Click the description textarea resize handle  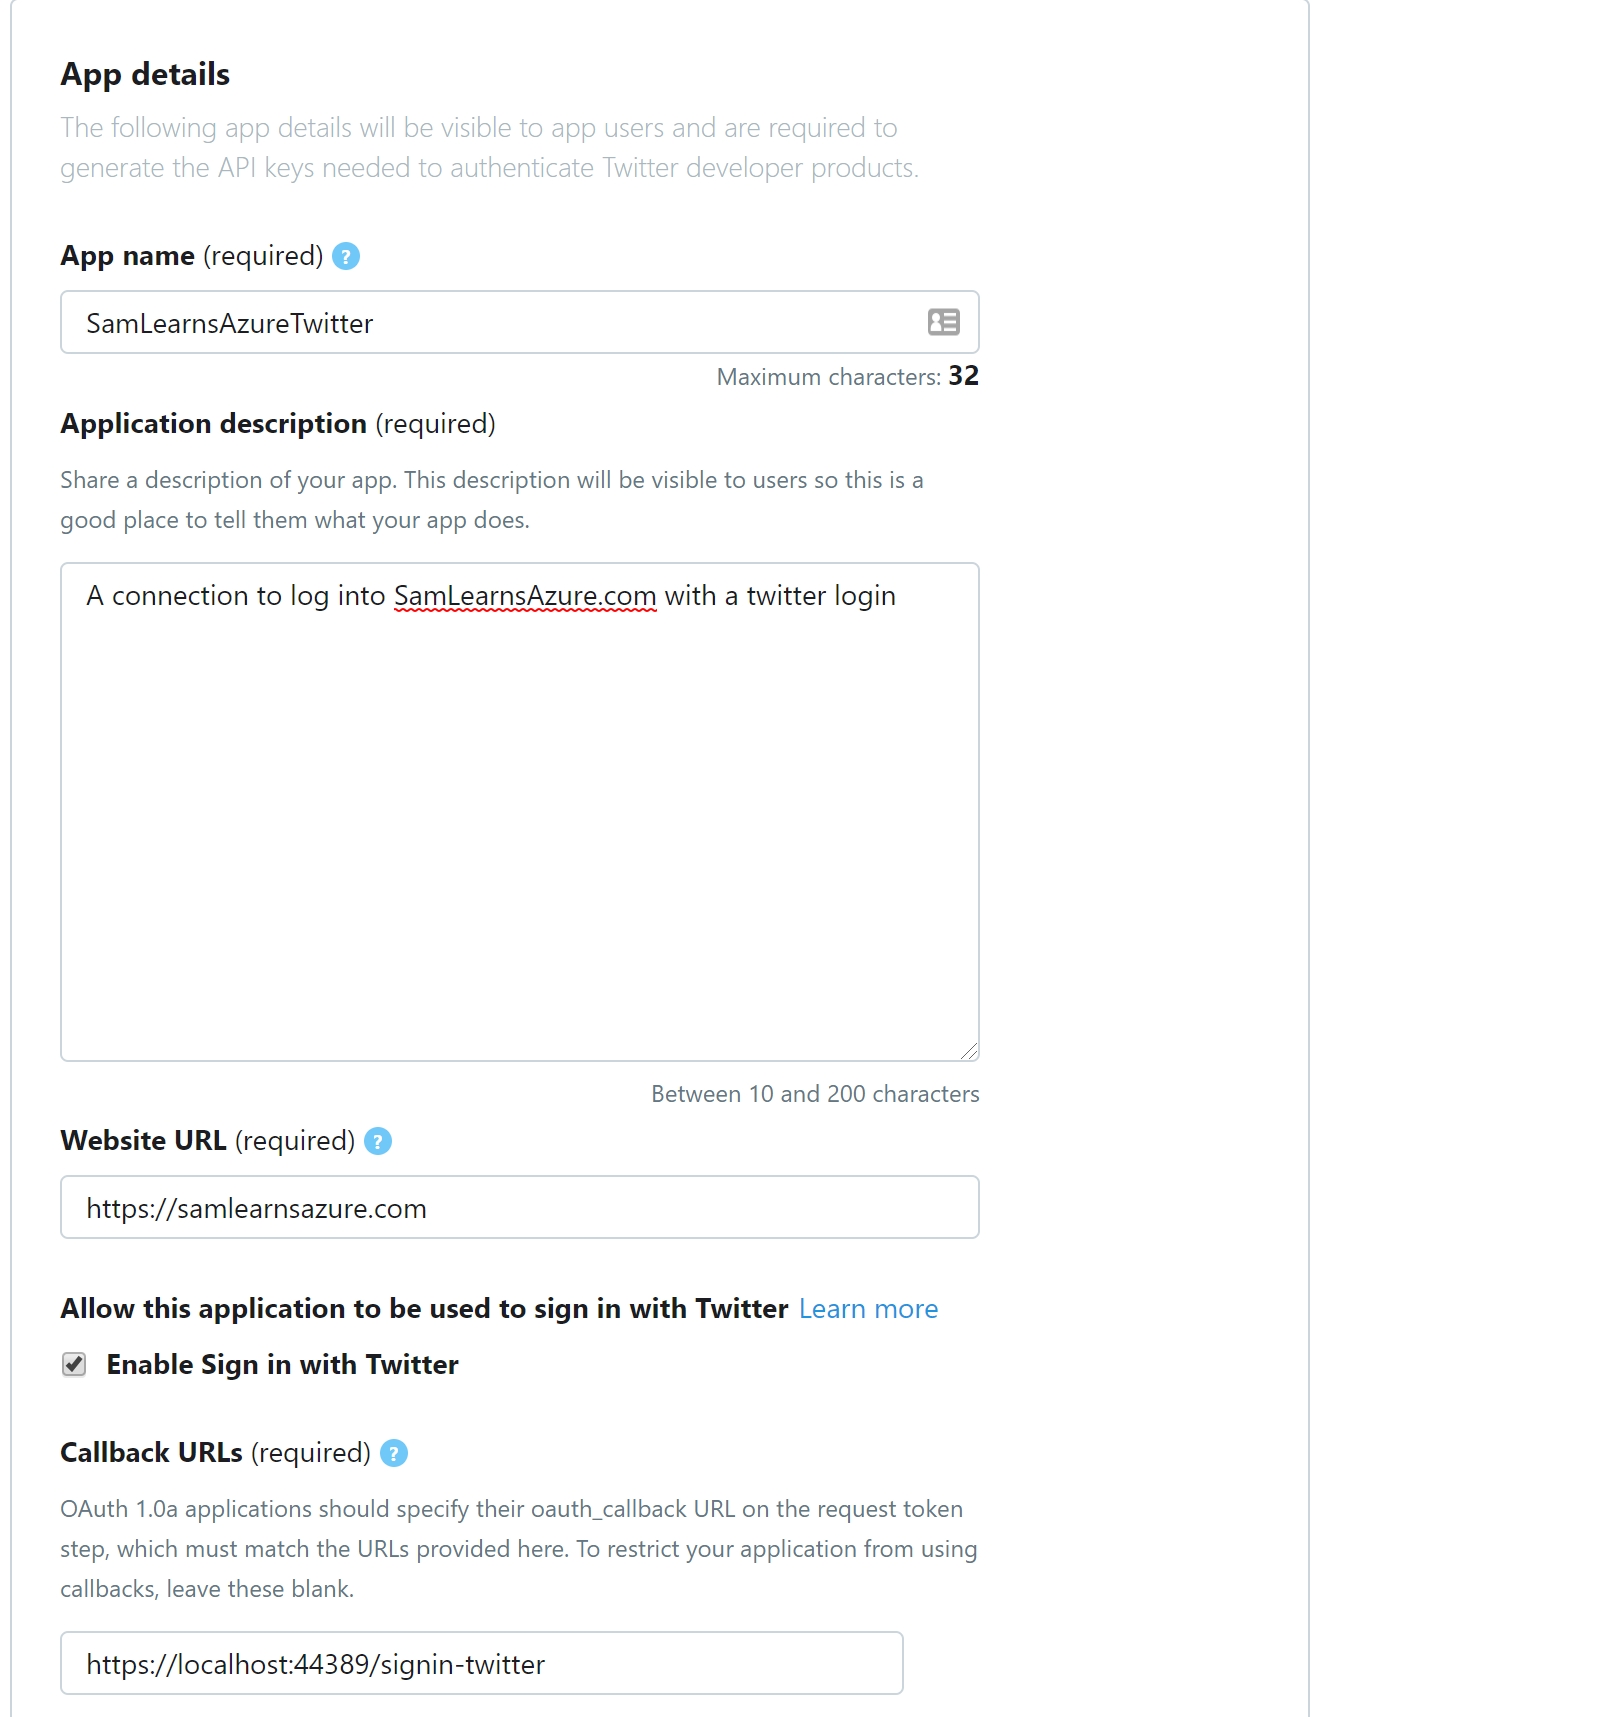[969, 1051]
